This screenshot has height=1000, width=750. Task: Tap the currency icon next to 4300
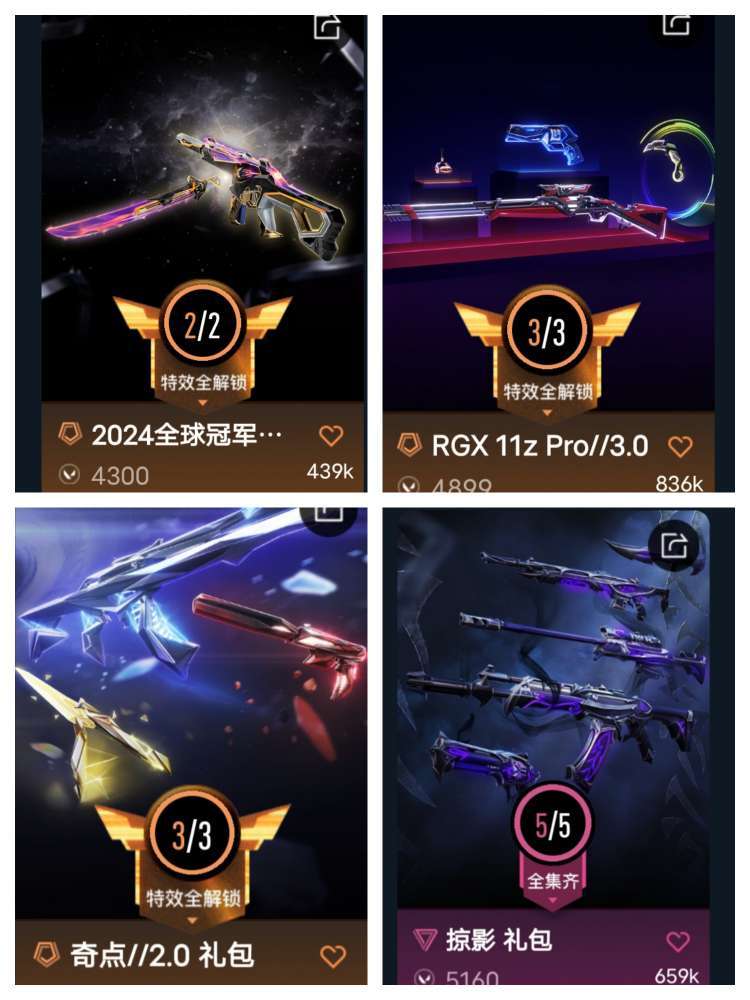(69, 474)
